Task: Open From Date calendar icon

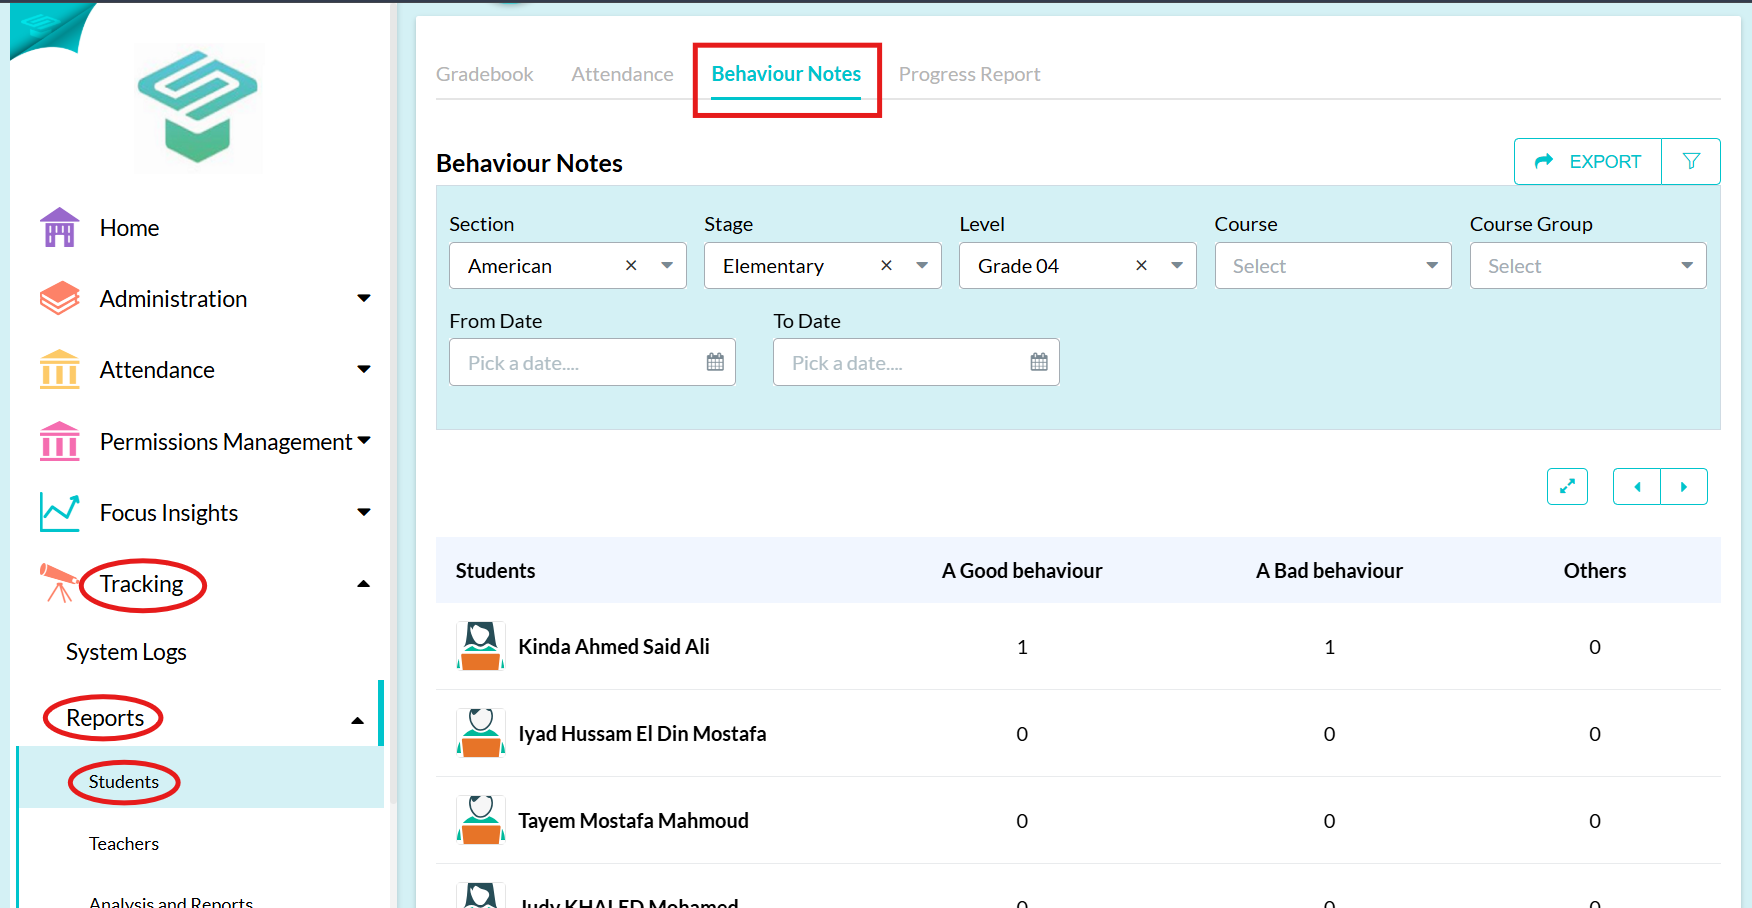Action: pyautogui.click(x=715, y=362)
